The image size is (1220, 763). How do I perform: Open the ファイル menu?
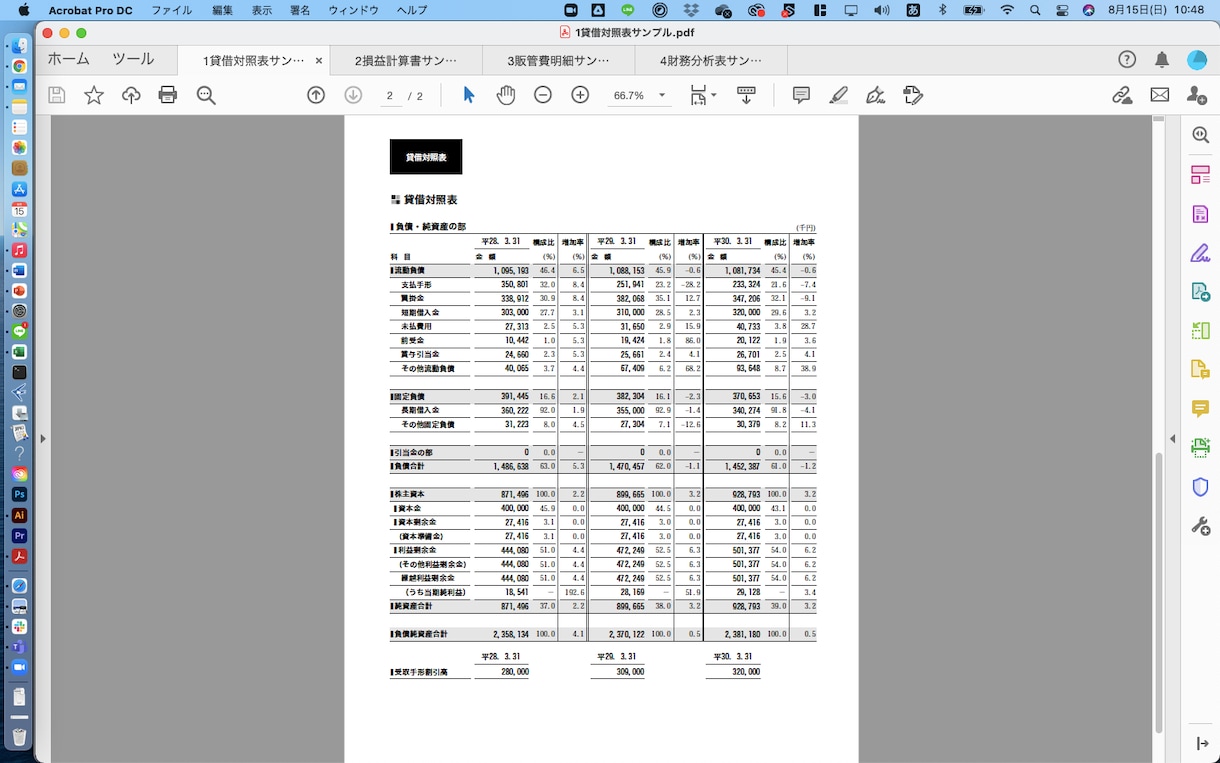click(x=172, y=10)
